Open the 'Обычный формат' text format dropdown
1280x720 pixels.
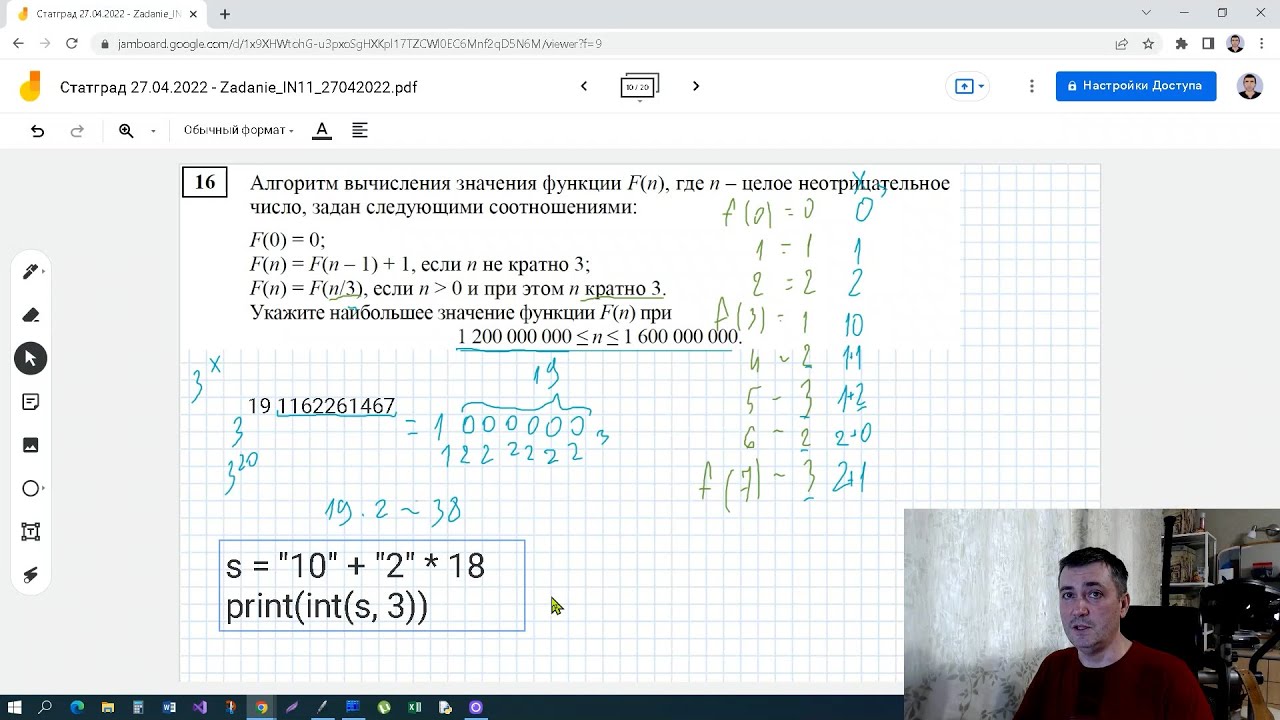[238, 131]
